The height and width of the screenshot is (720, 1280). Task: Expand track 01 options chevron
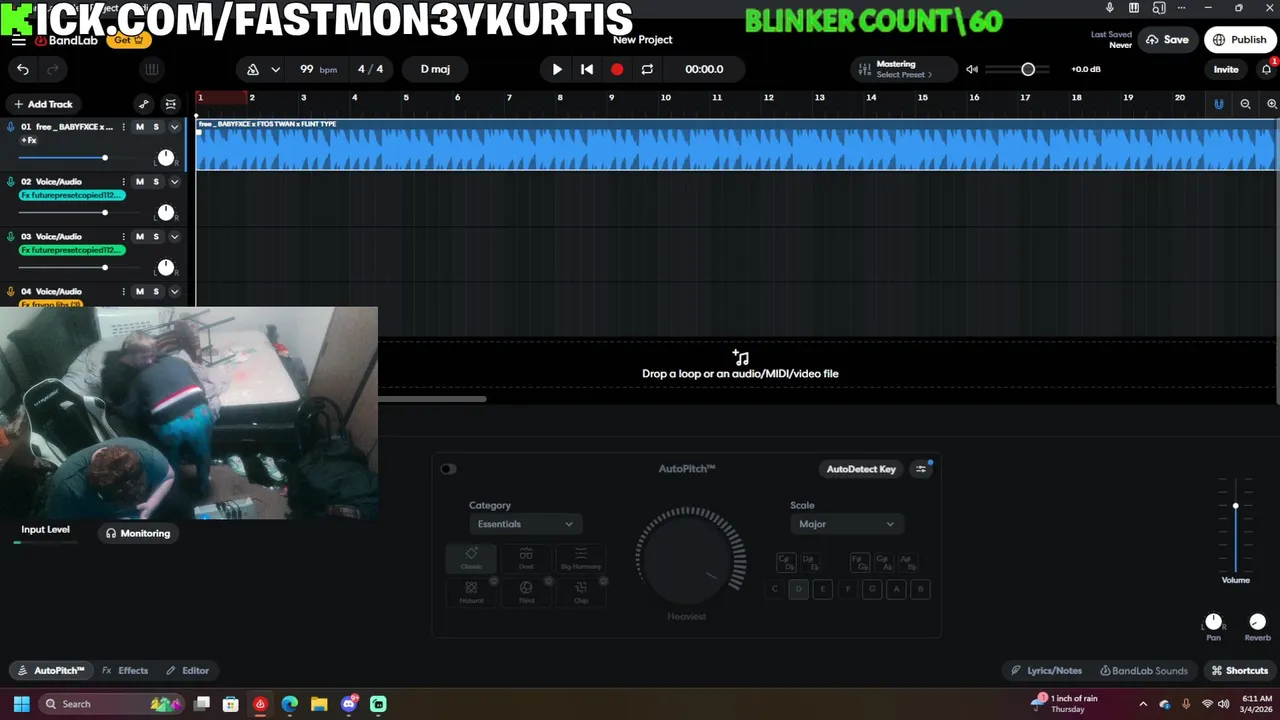pos(174,127)
